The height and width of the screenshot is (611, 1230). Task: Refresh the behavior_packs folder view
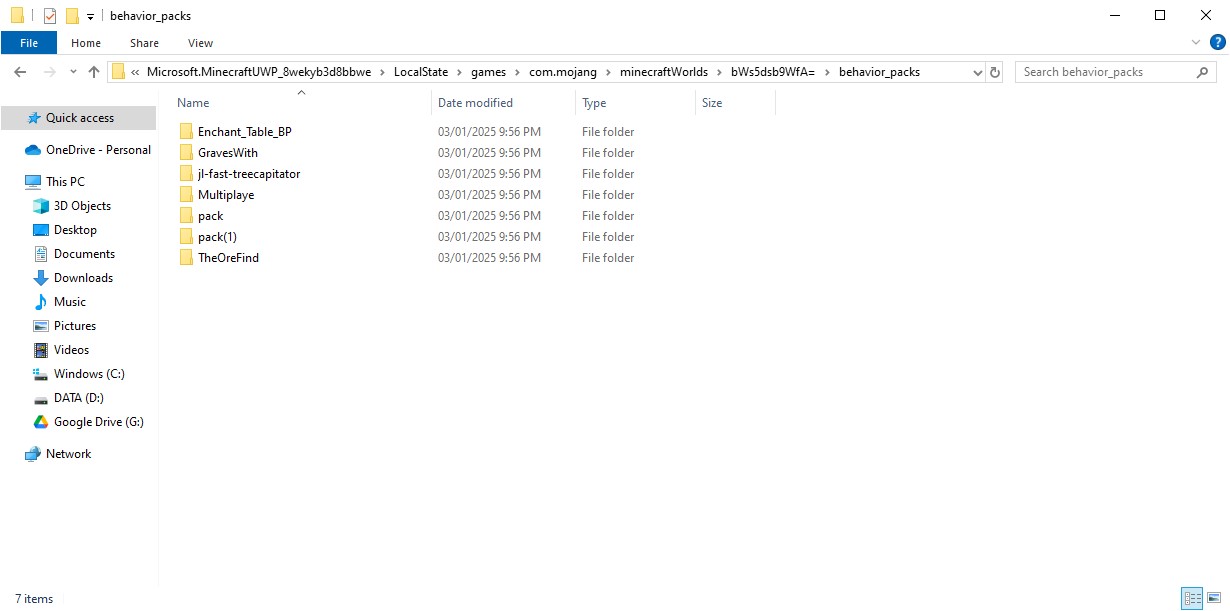(995, 72)
